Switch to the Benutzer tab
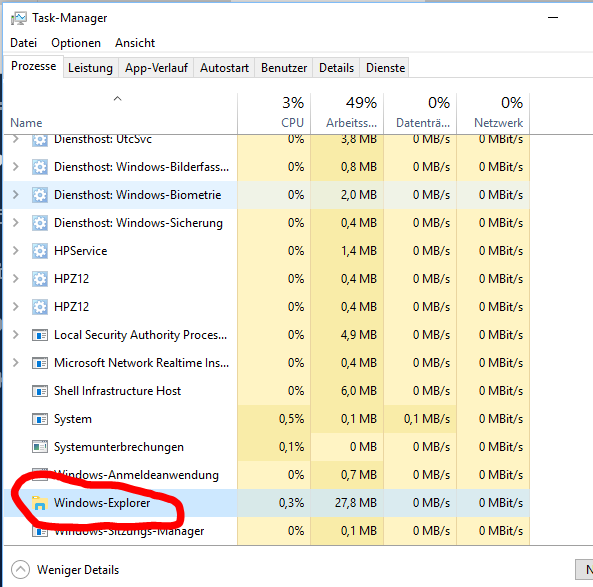The image size is (593, 587). [284, 68]
